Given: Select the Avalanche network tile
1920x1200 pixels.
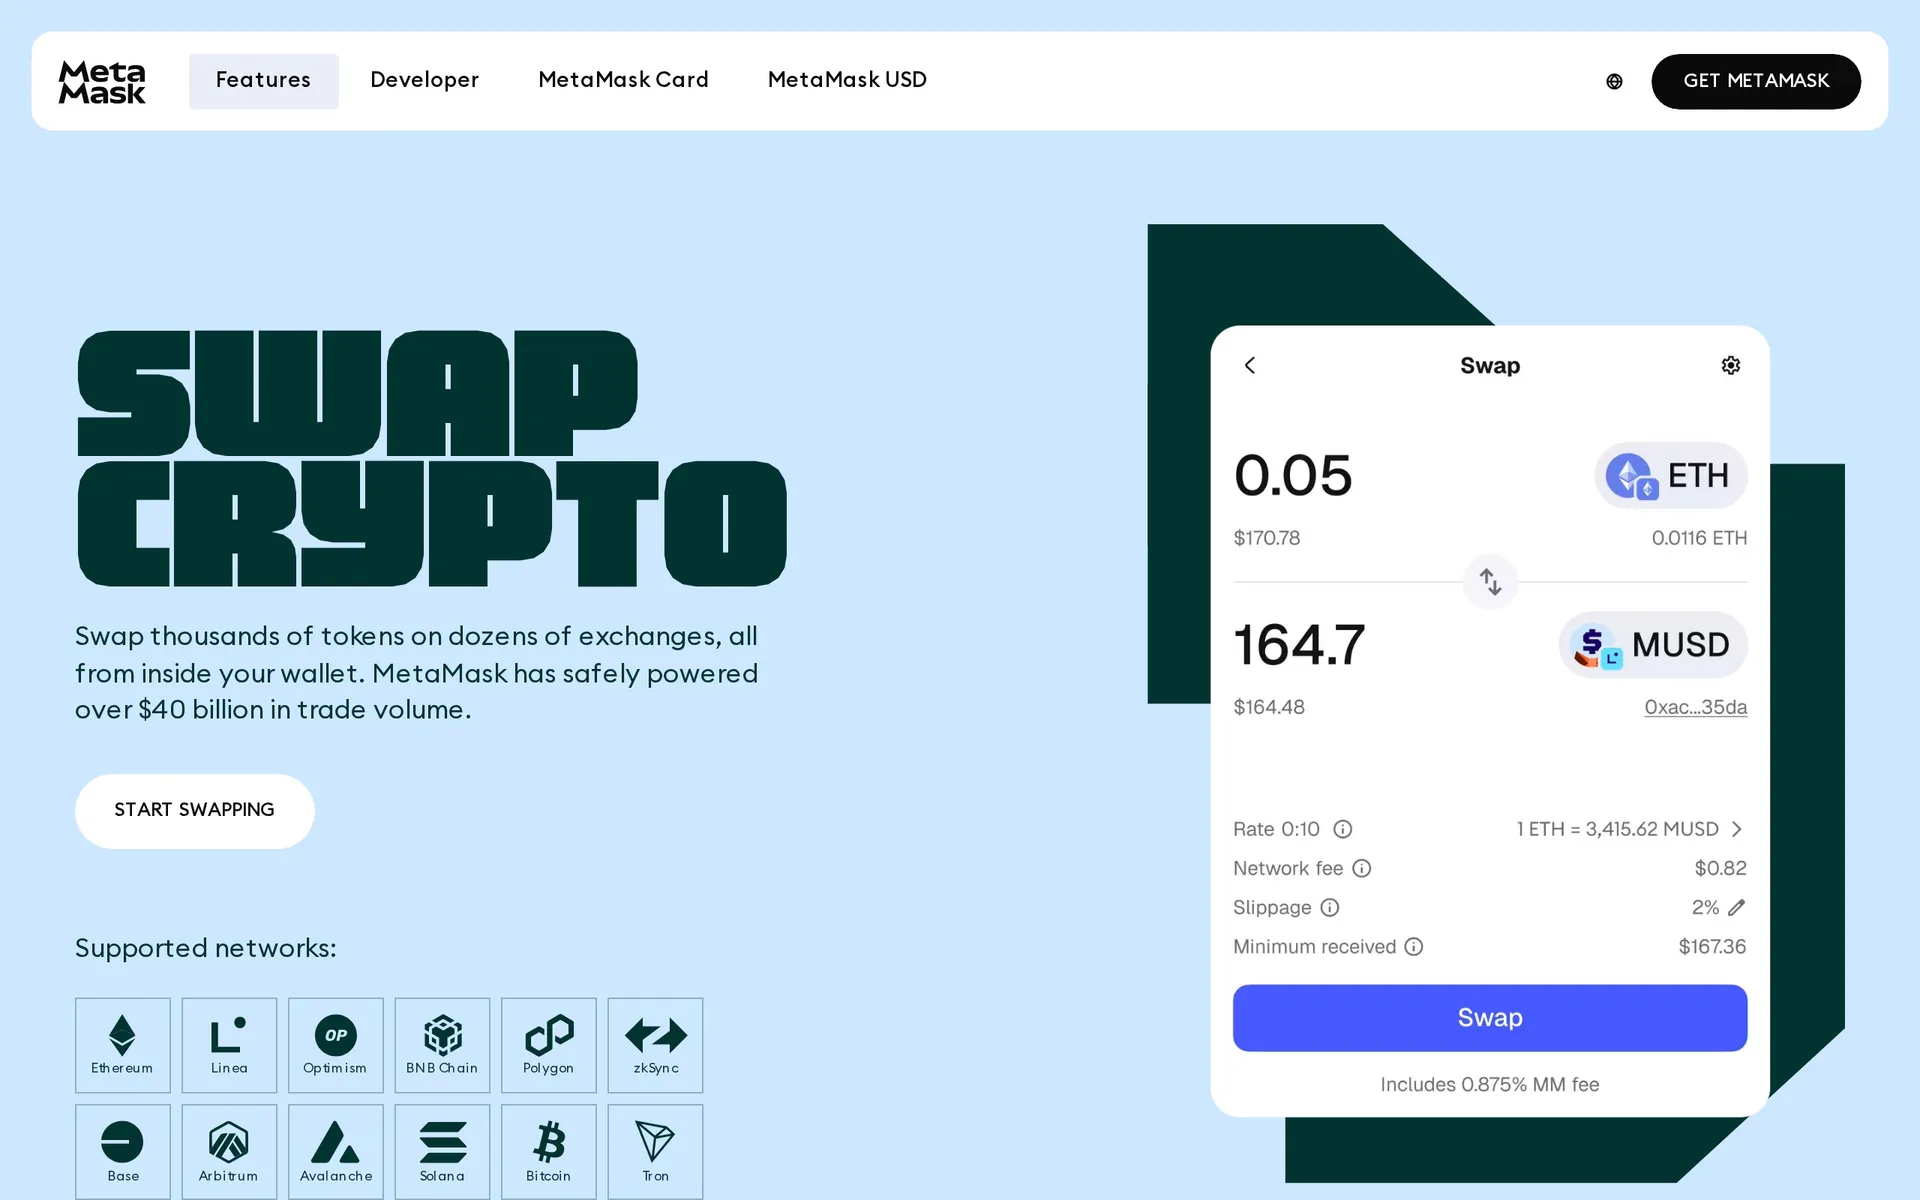Looking at the screenshot, I should click(x=336, y=1152).
